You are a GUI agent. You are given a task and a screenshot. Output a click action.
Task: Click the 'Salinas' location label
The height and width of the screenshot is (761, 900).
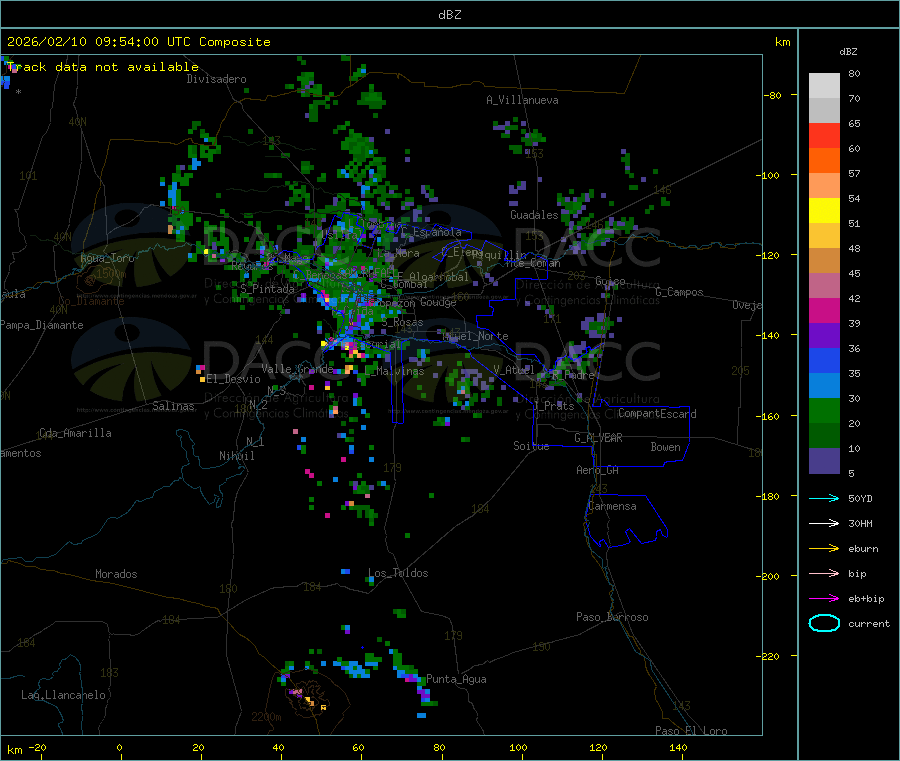173,406
